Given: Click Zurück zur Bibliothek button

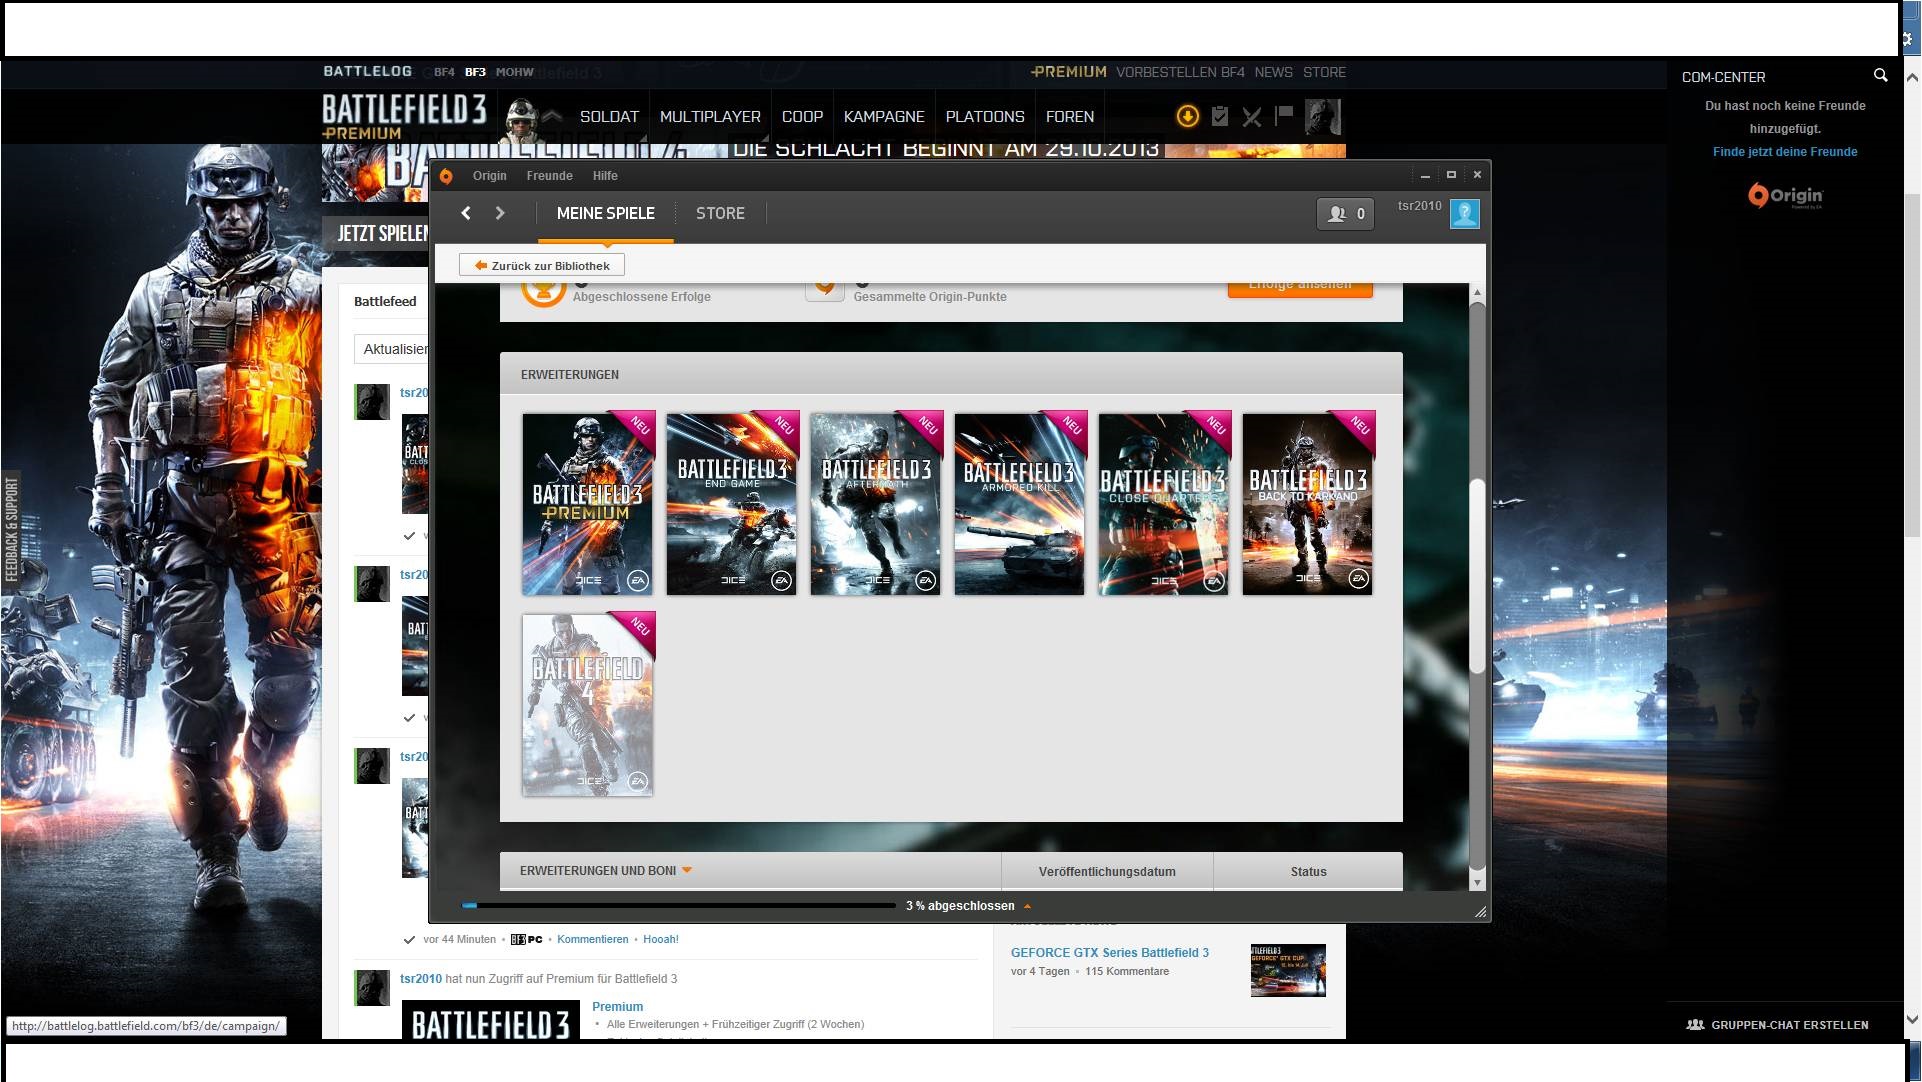Looking at the screenshot, I should click(x=542, y=265).
